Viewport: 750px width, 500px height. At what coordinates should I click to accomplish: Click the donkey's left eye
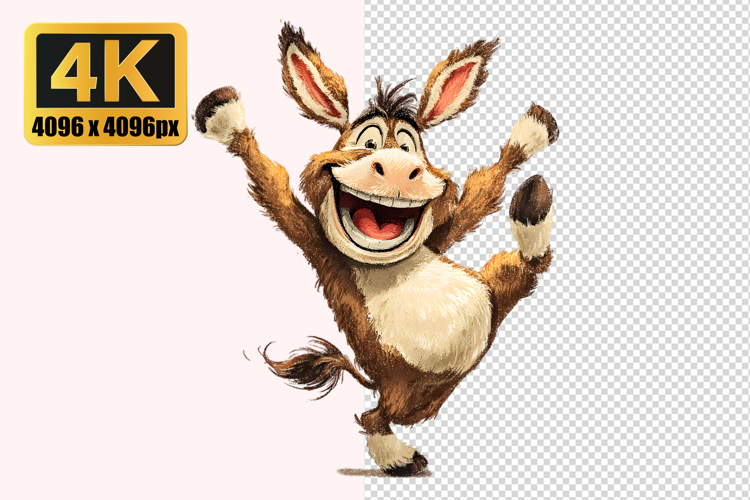[x=369, y=141]
